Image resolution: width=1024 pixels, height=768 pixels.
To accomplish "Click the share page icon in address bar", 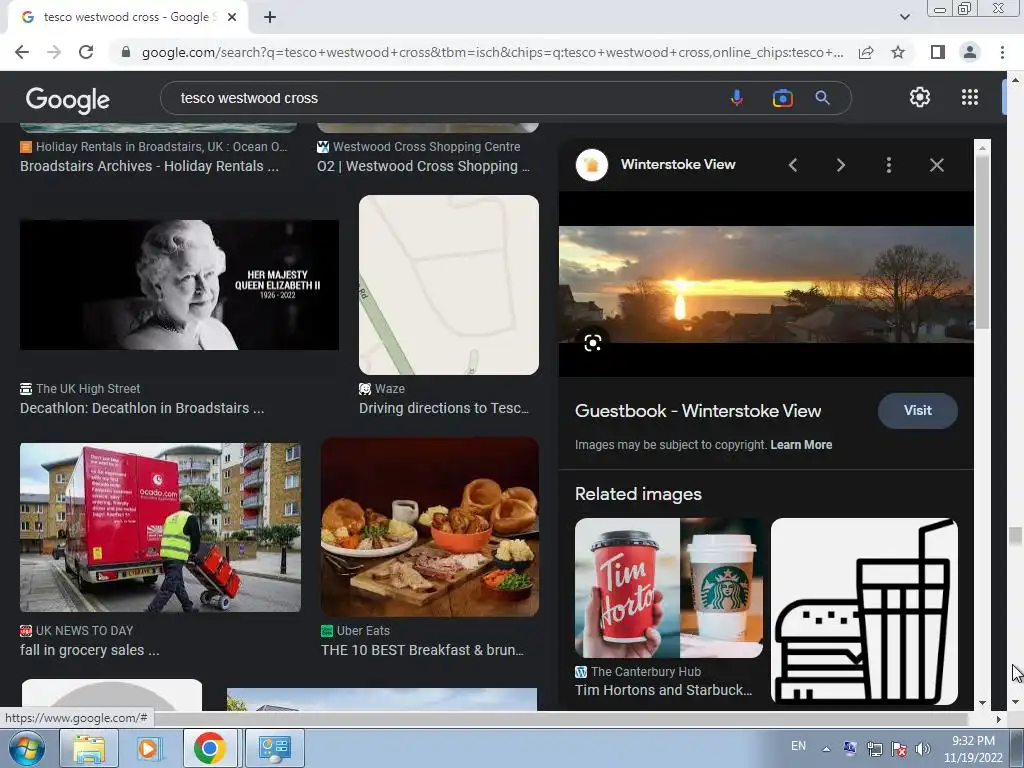I will pos(866,52).
